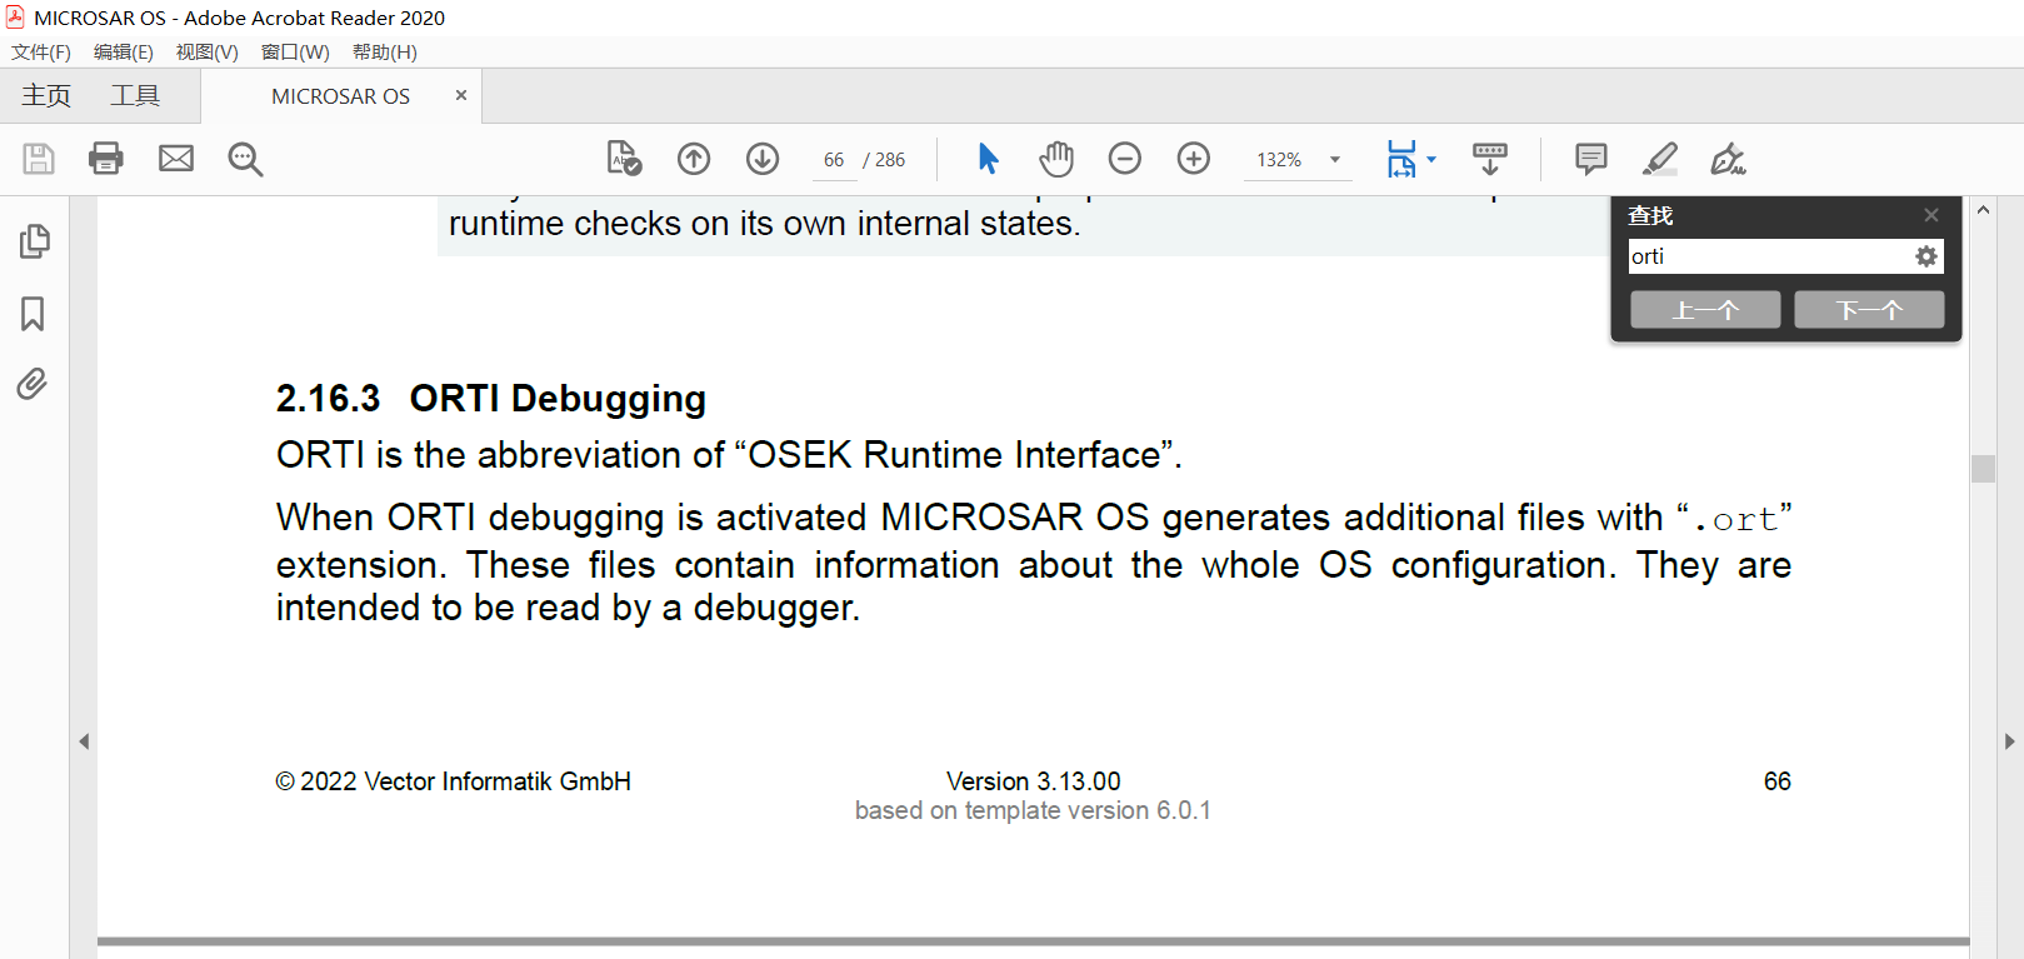Open the 帮助(H) menu
This screenshot has height=959, width=2024.
click(x=385, y=52)
